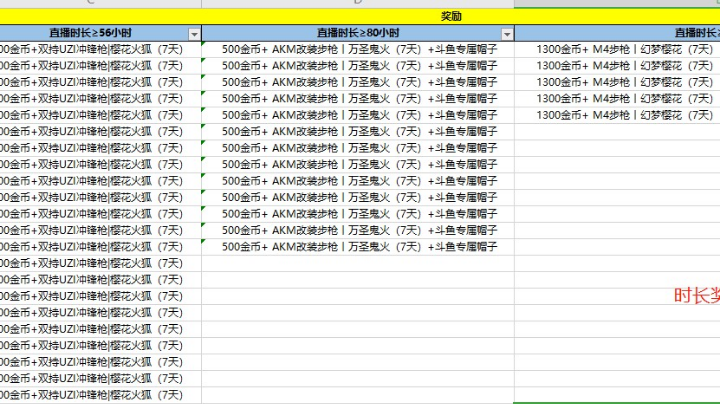Select the bottommost 1300金币+ M4步枪 reward cell
Viewport: 720px width, 404px height.
[617, 115]
